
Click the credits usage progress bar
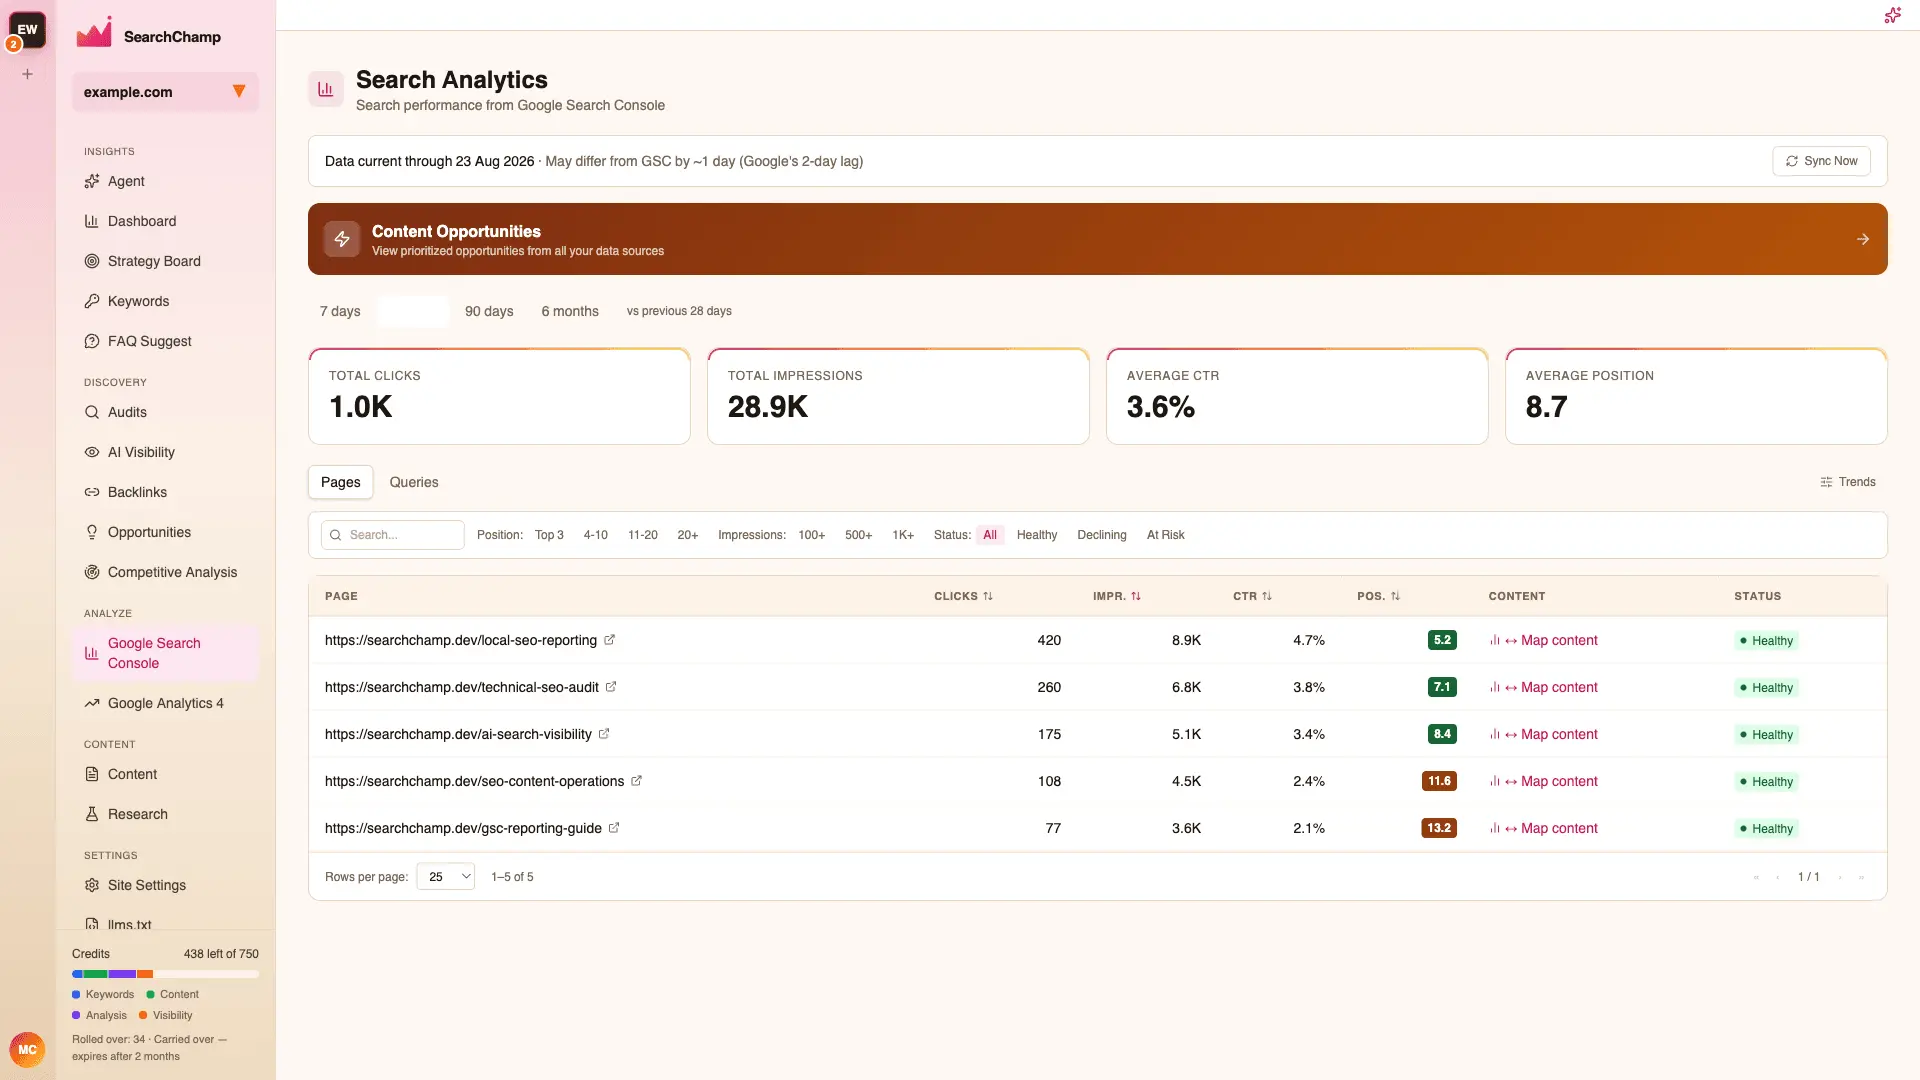point(165,974)
